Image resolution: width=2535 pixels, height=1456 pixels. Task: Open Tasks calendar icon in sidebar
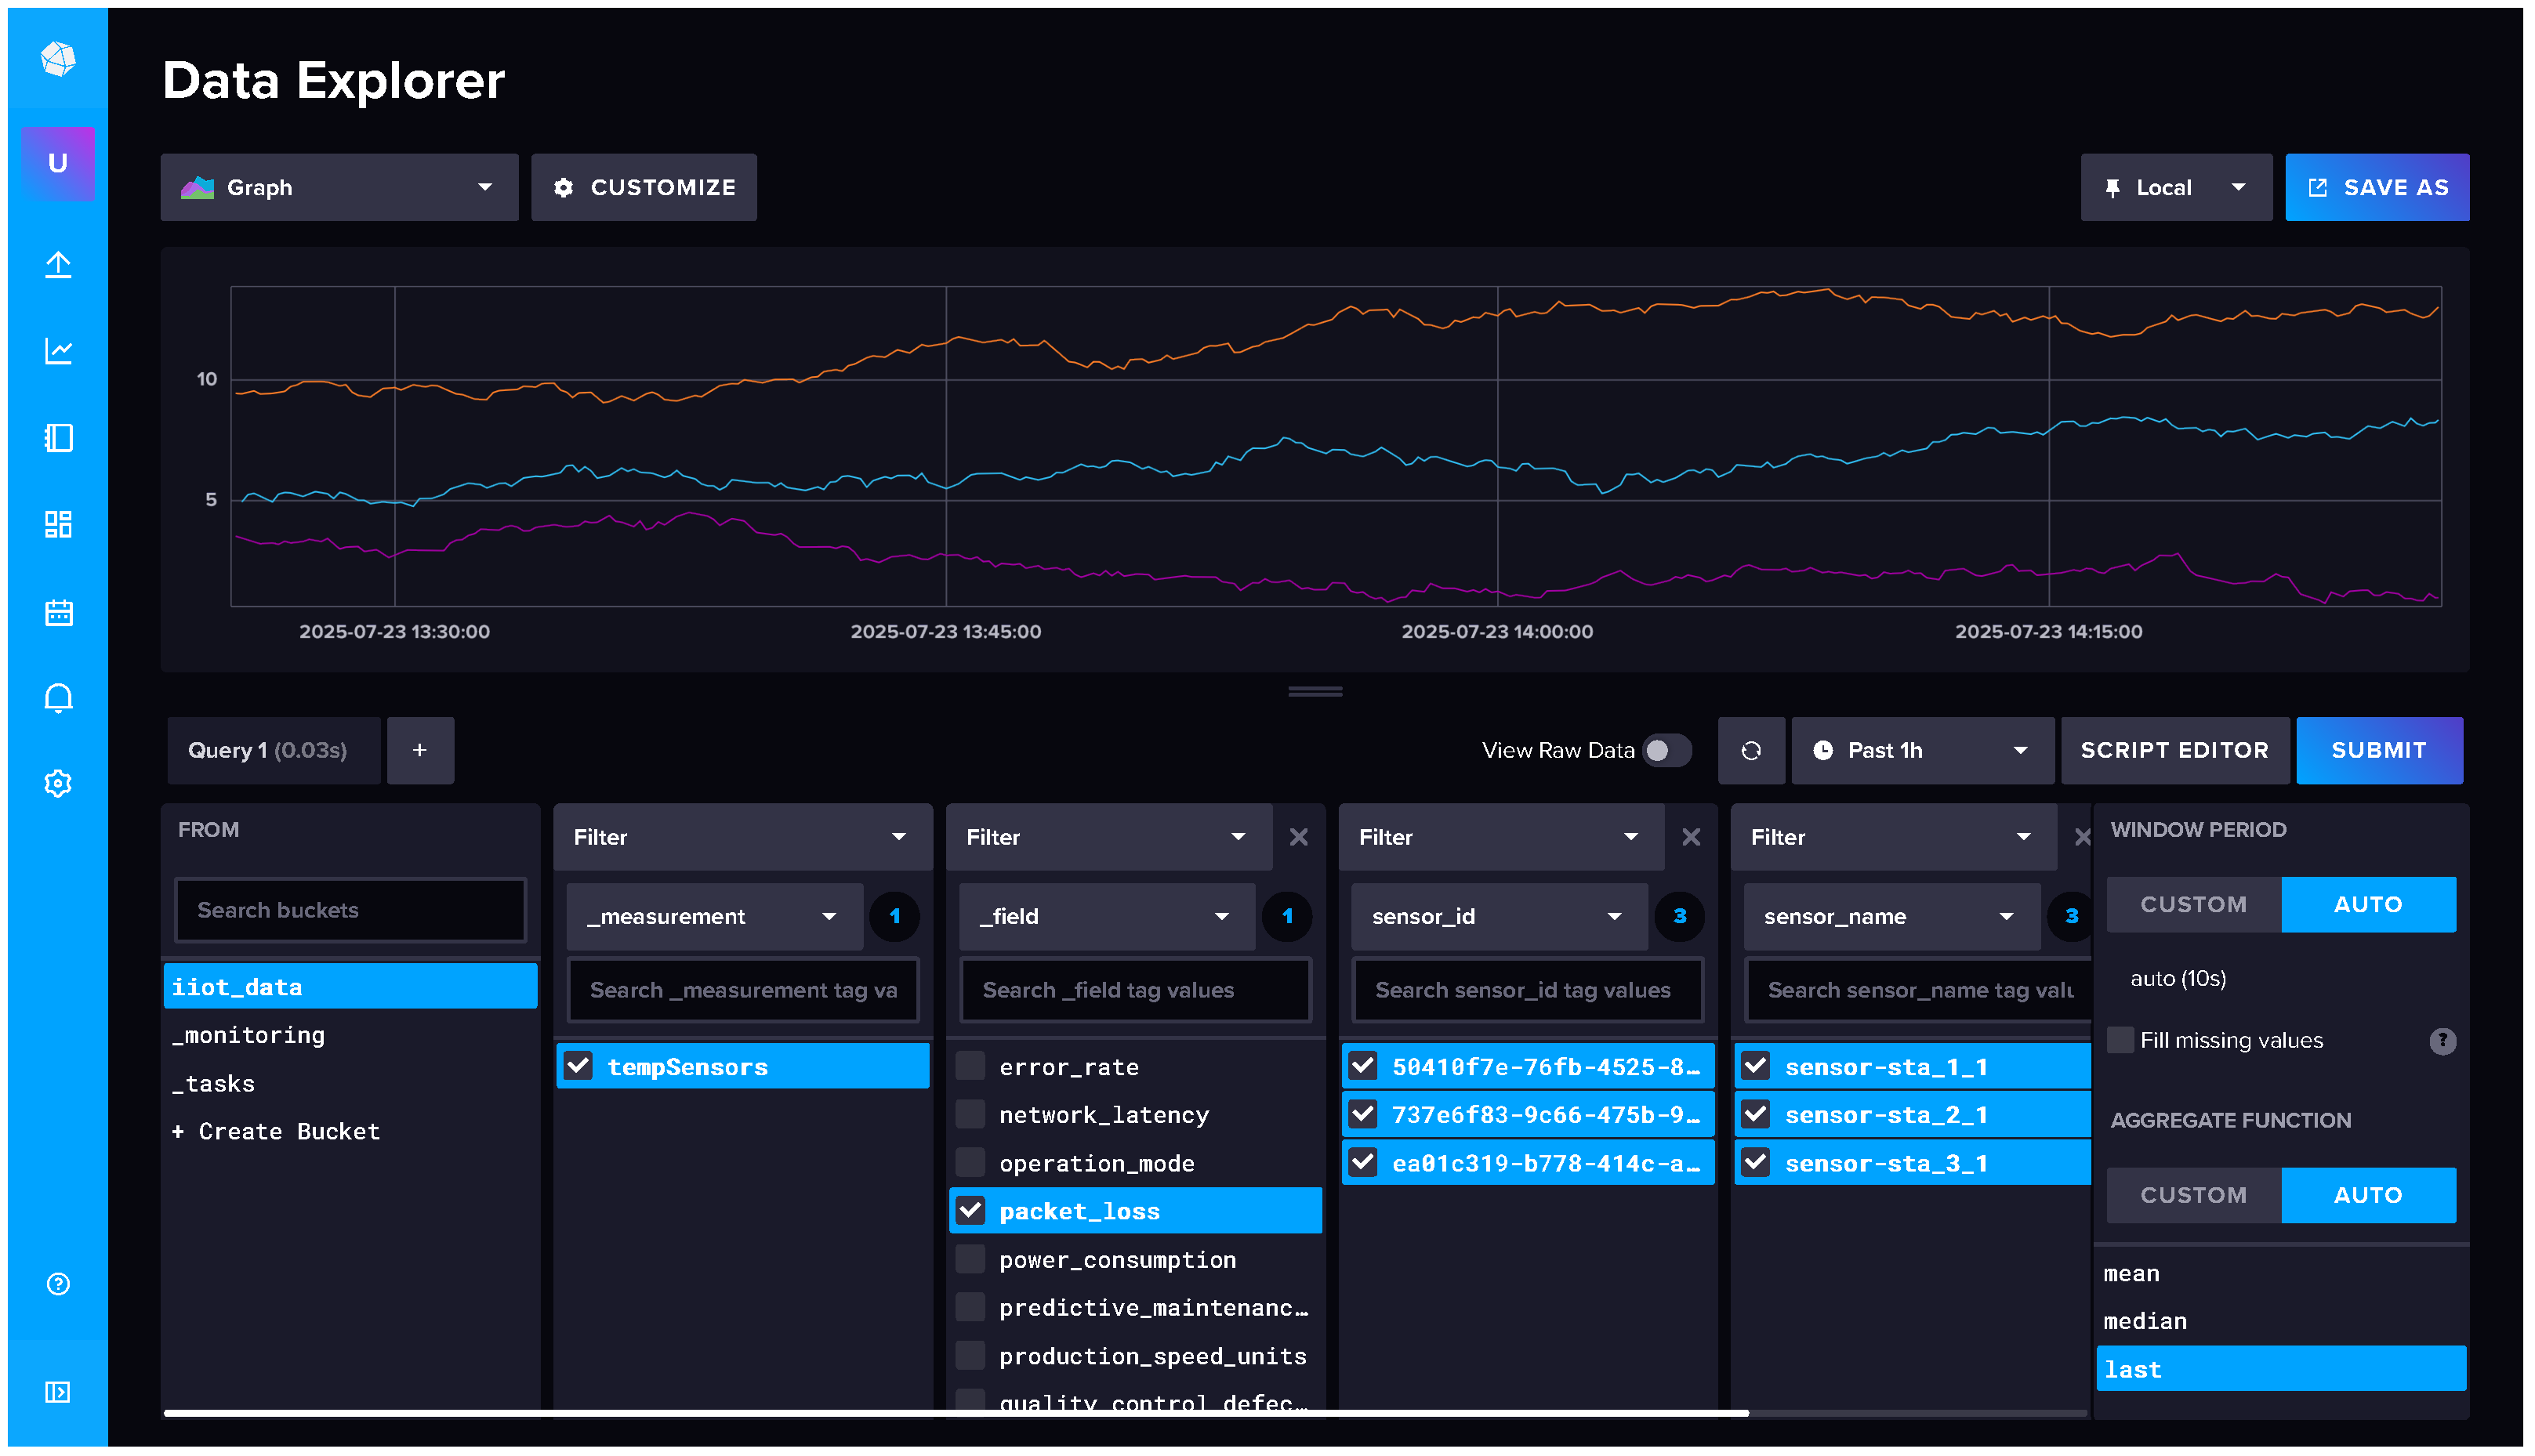(x=58, y=612)
